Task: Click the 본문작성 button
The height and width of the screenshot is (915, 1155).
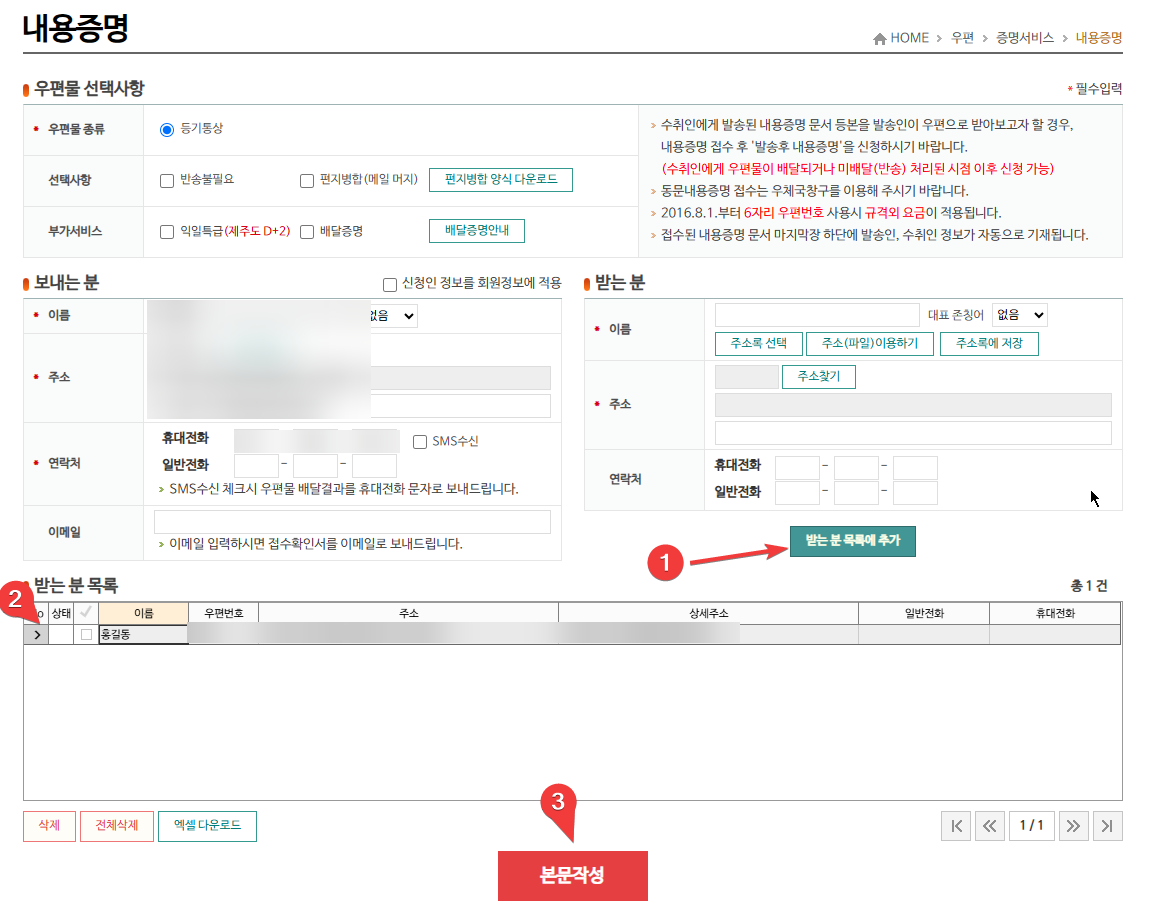Action: pyautogui.click(x=573, y=876)
